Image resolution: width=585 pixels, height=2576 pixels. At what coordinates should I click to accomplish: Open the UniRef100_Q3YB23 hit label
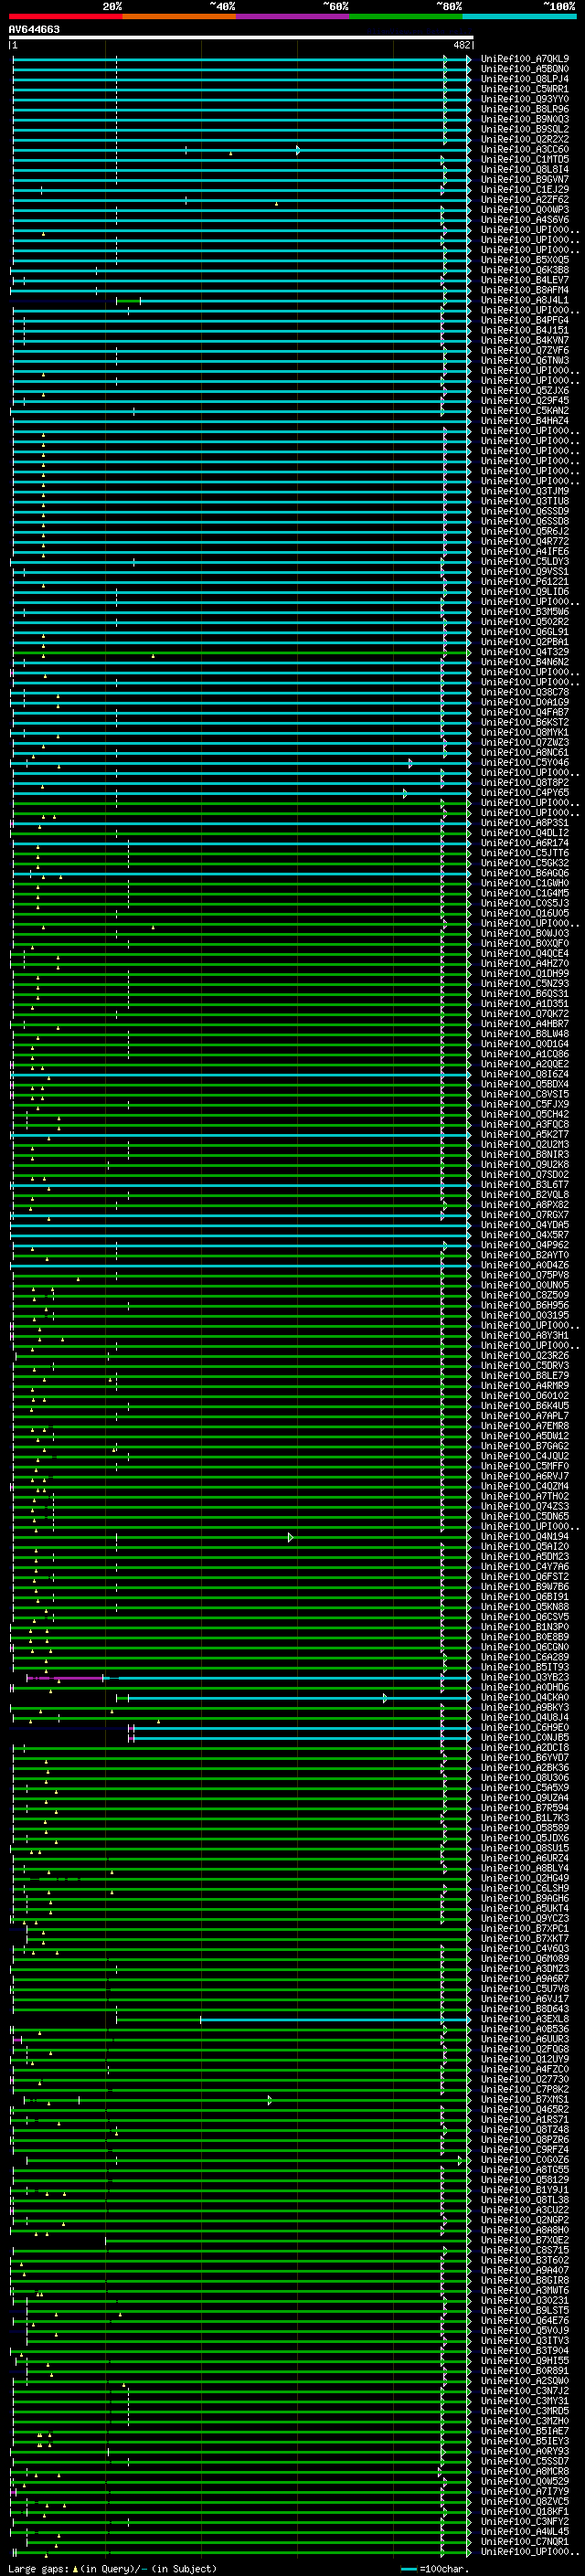(524, 1678)
